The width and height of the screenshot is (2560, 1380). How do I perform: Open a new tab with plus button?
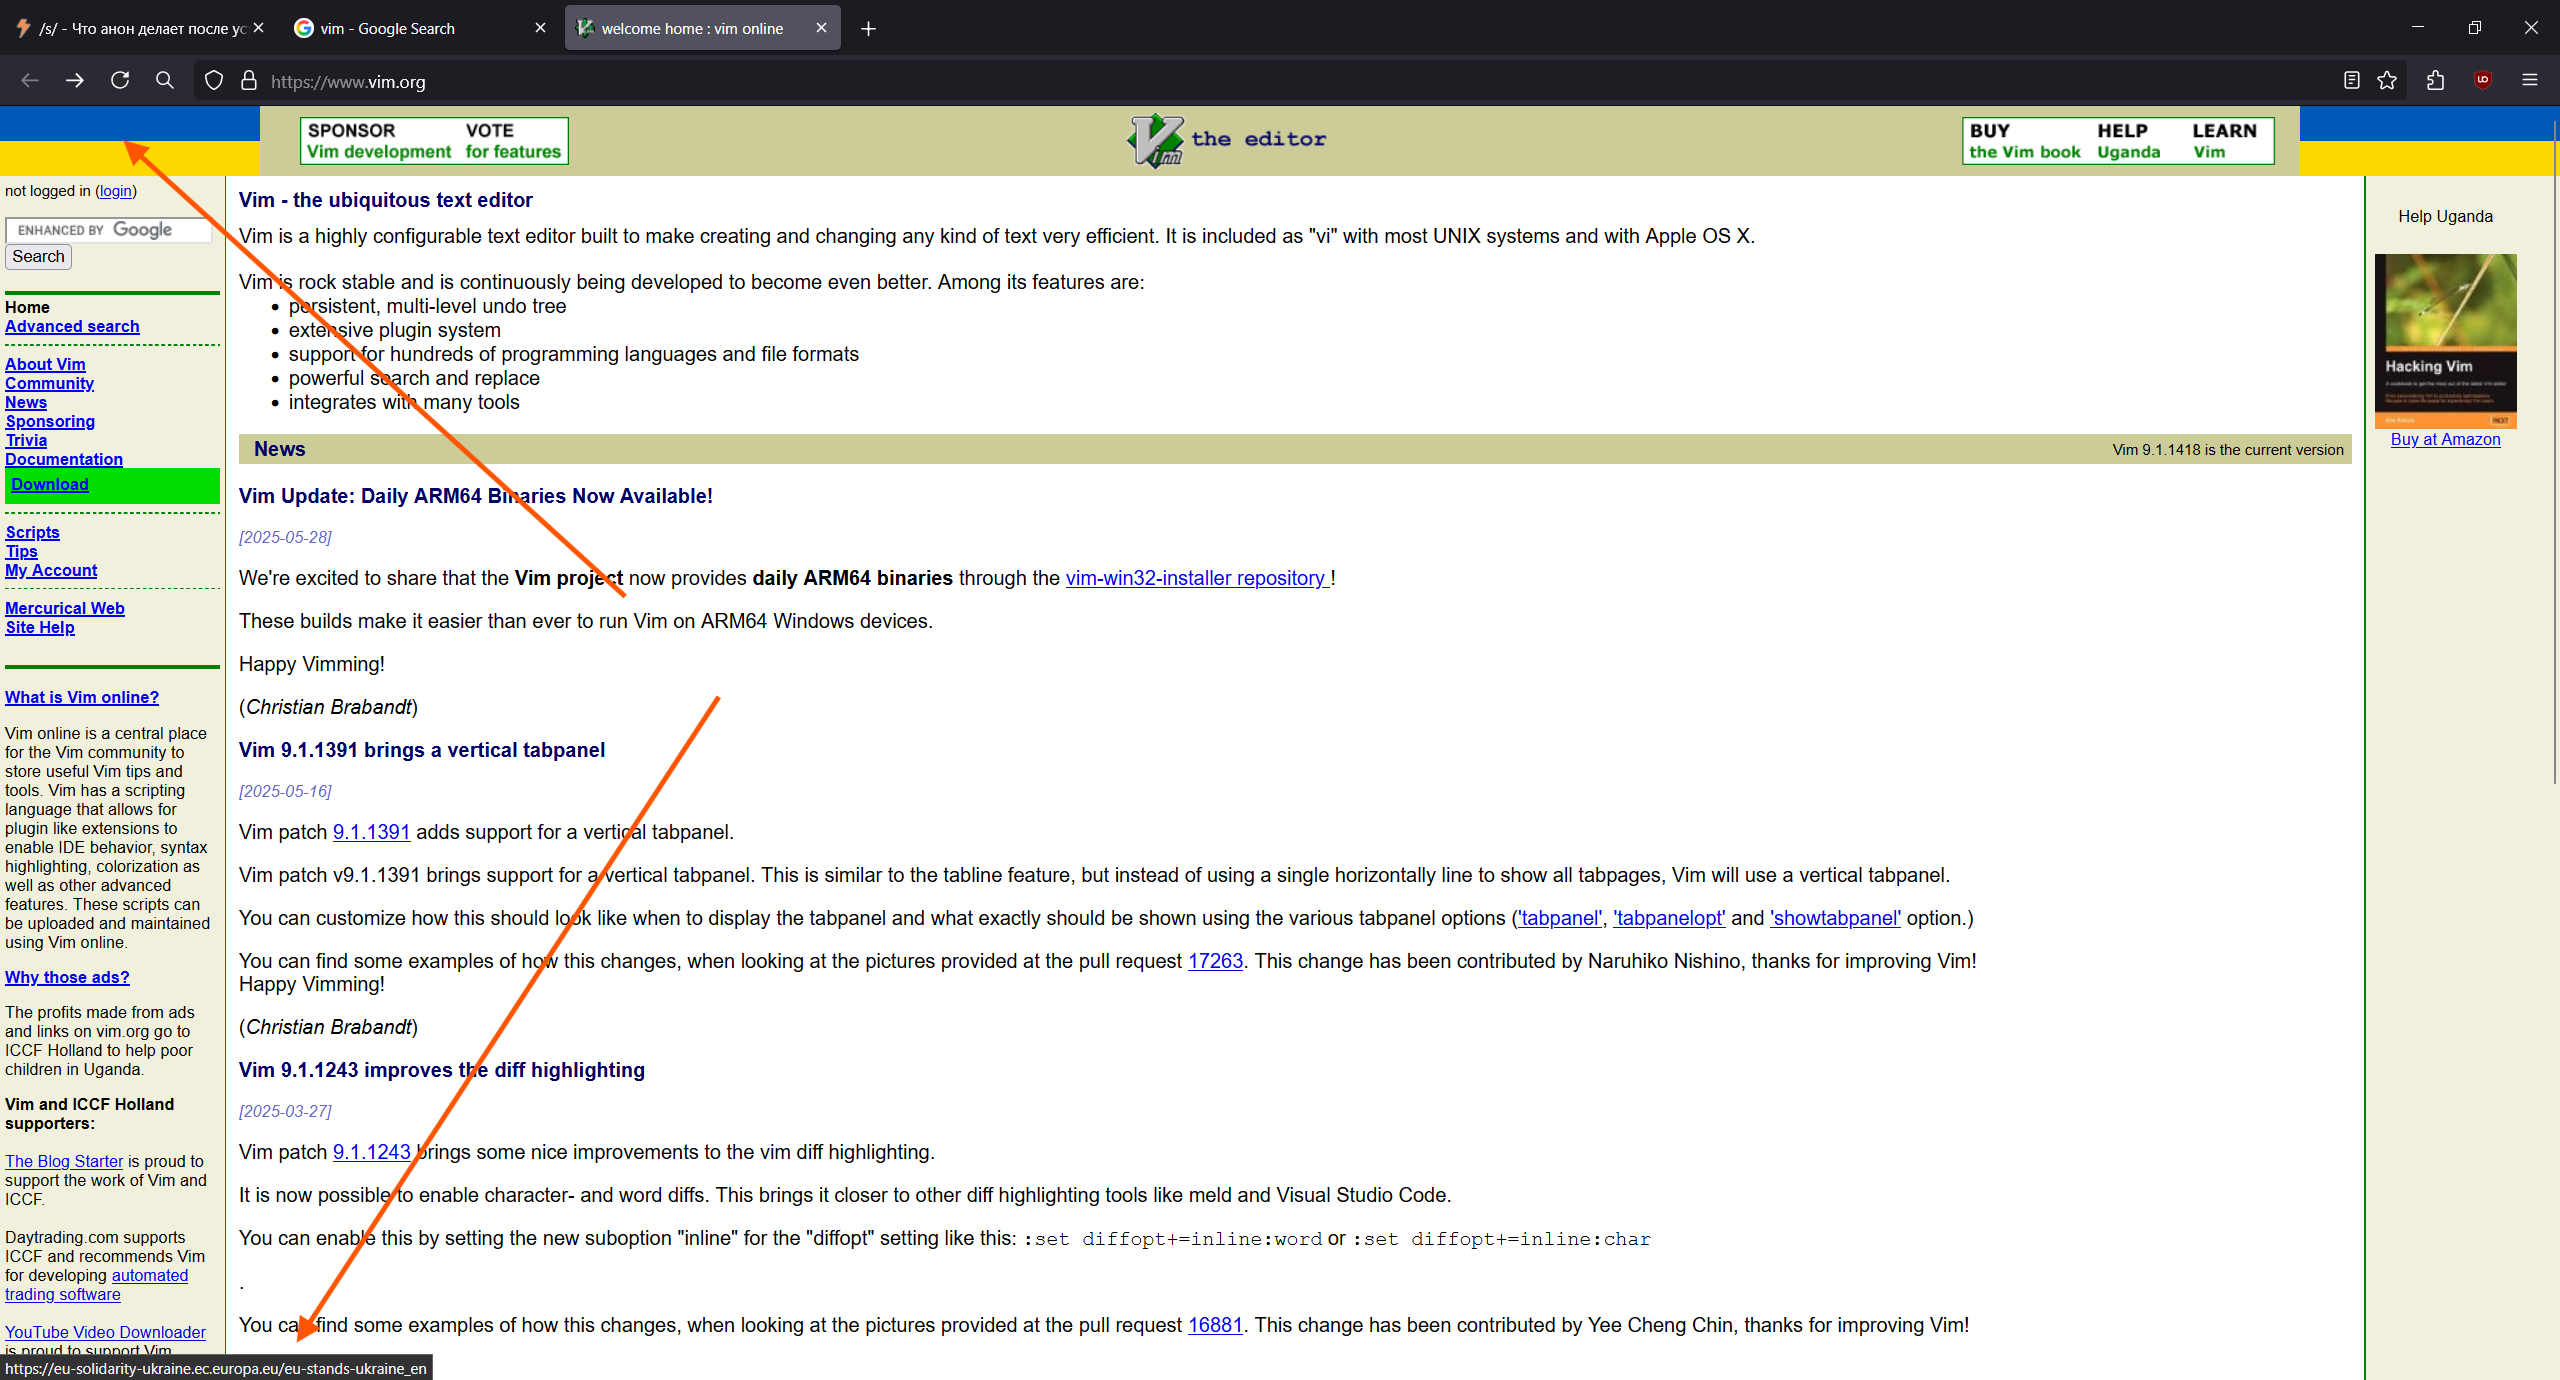point(868,29)
